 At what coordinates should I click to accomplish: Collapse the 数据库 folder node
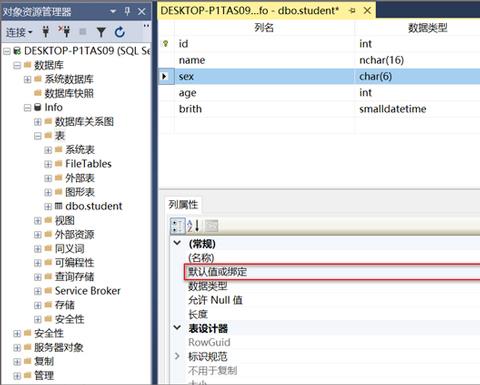tap(17, 65)
